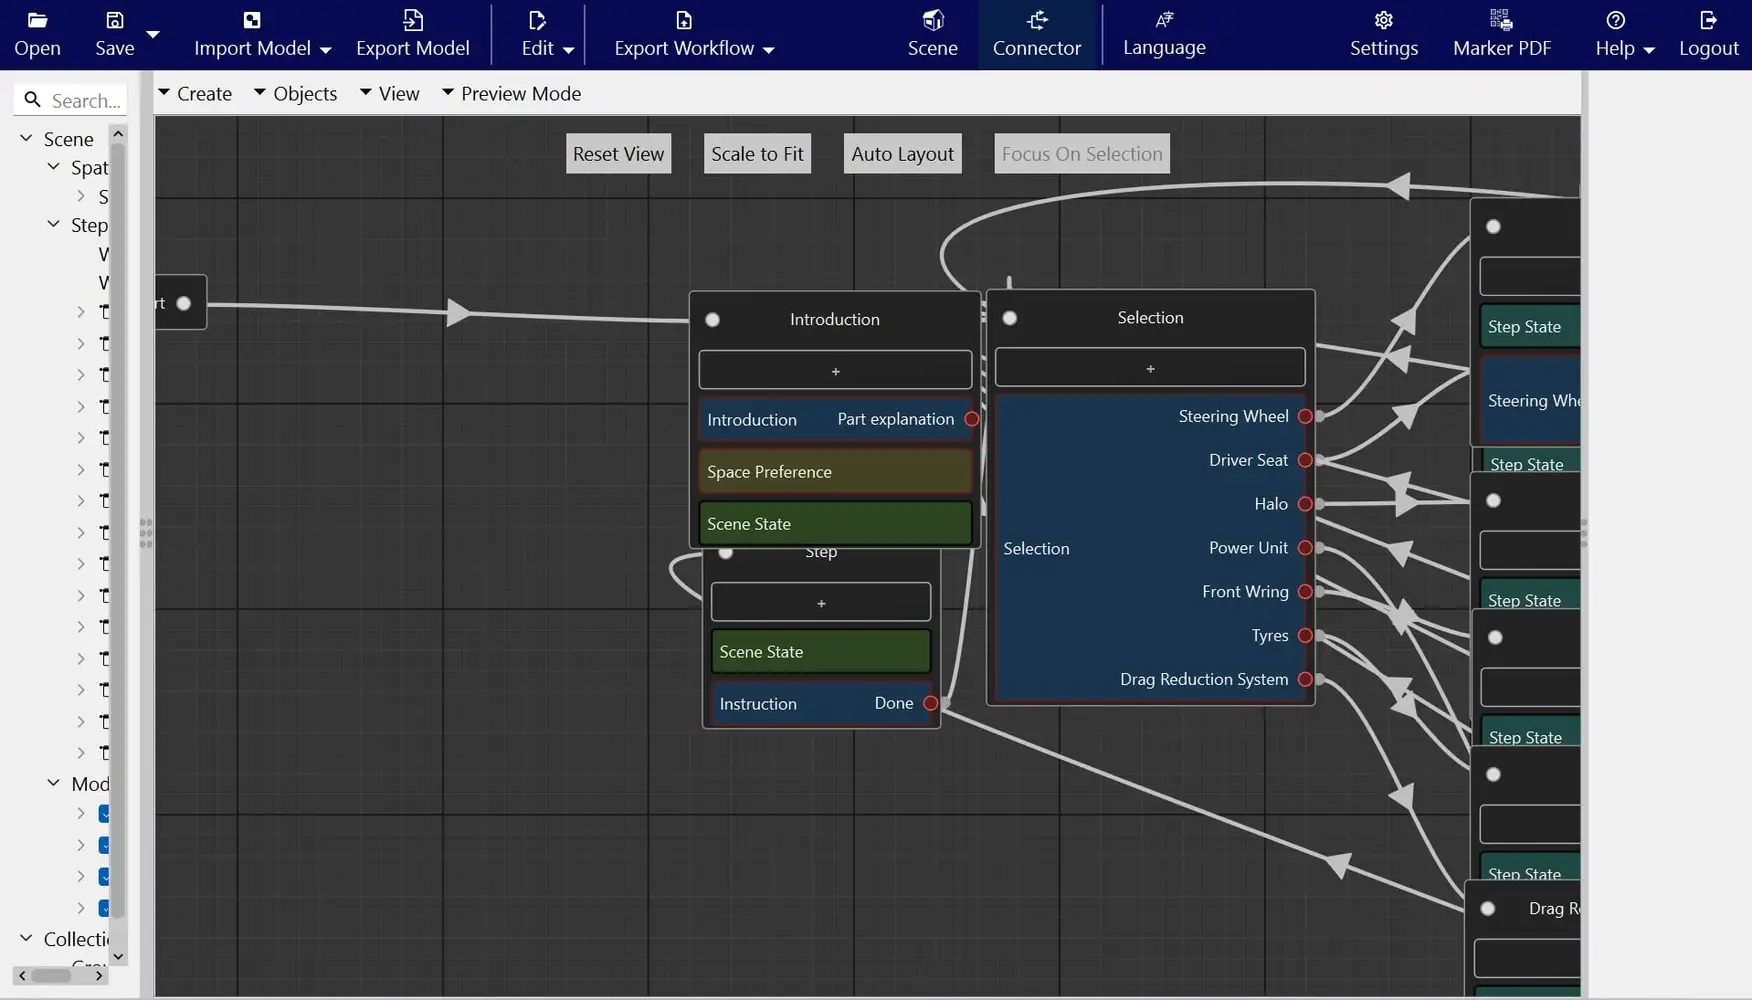
Task: Click the Open folder icon
Action: point(37,20)
